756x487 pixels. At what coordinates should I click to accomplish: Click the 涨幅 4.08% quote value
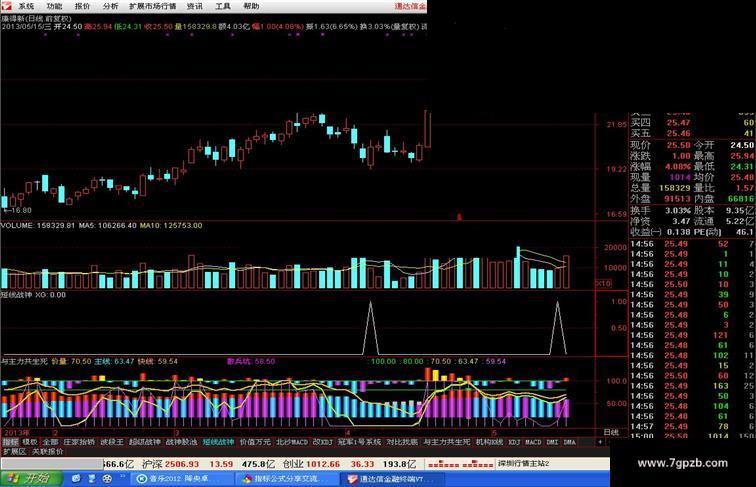(678, 166)
